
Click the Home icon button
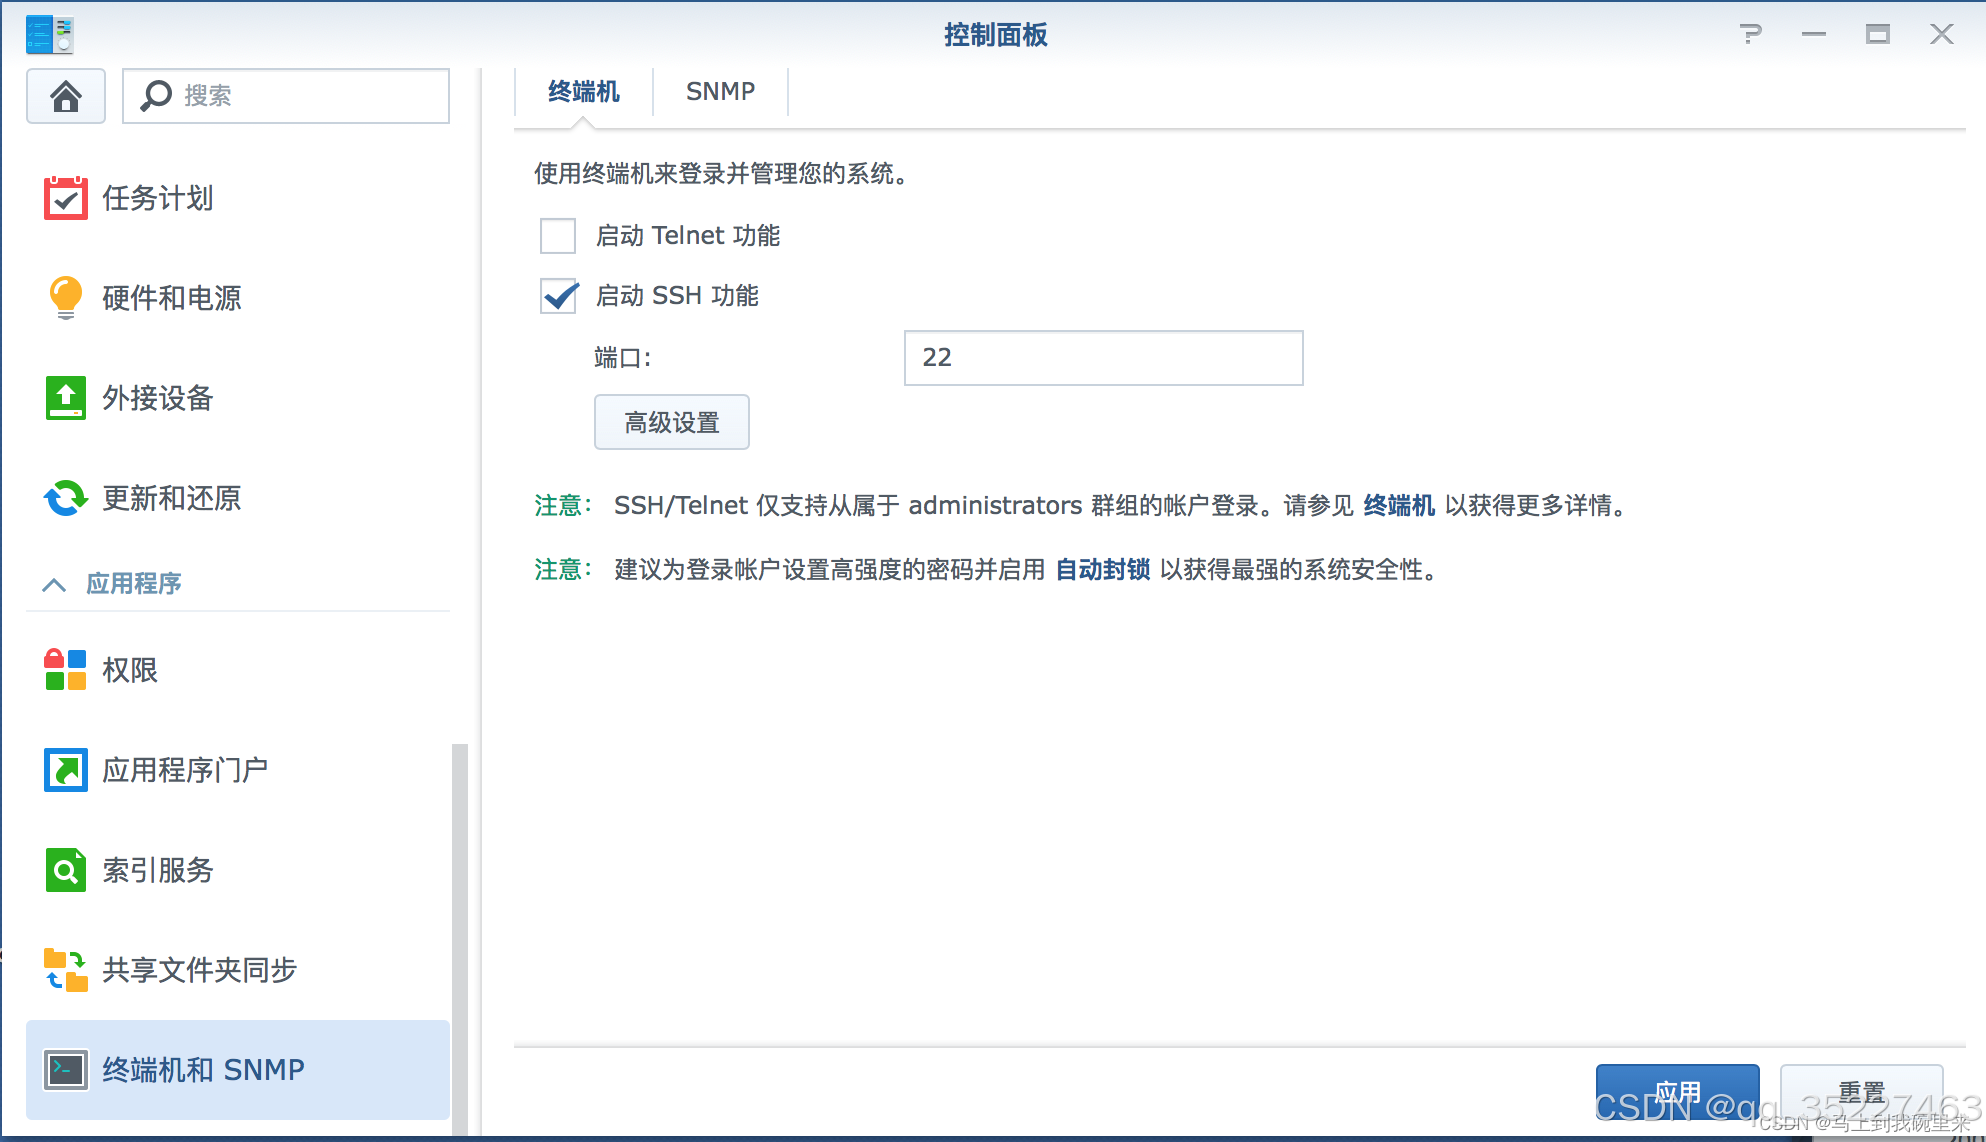(66, 96)
